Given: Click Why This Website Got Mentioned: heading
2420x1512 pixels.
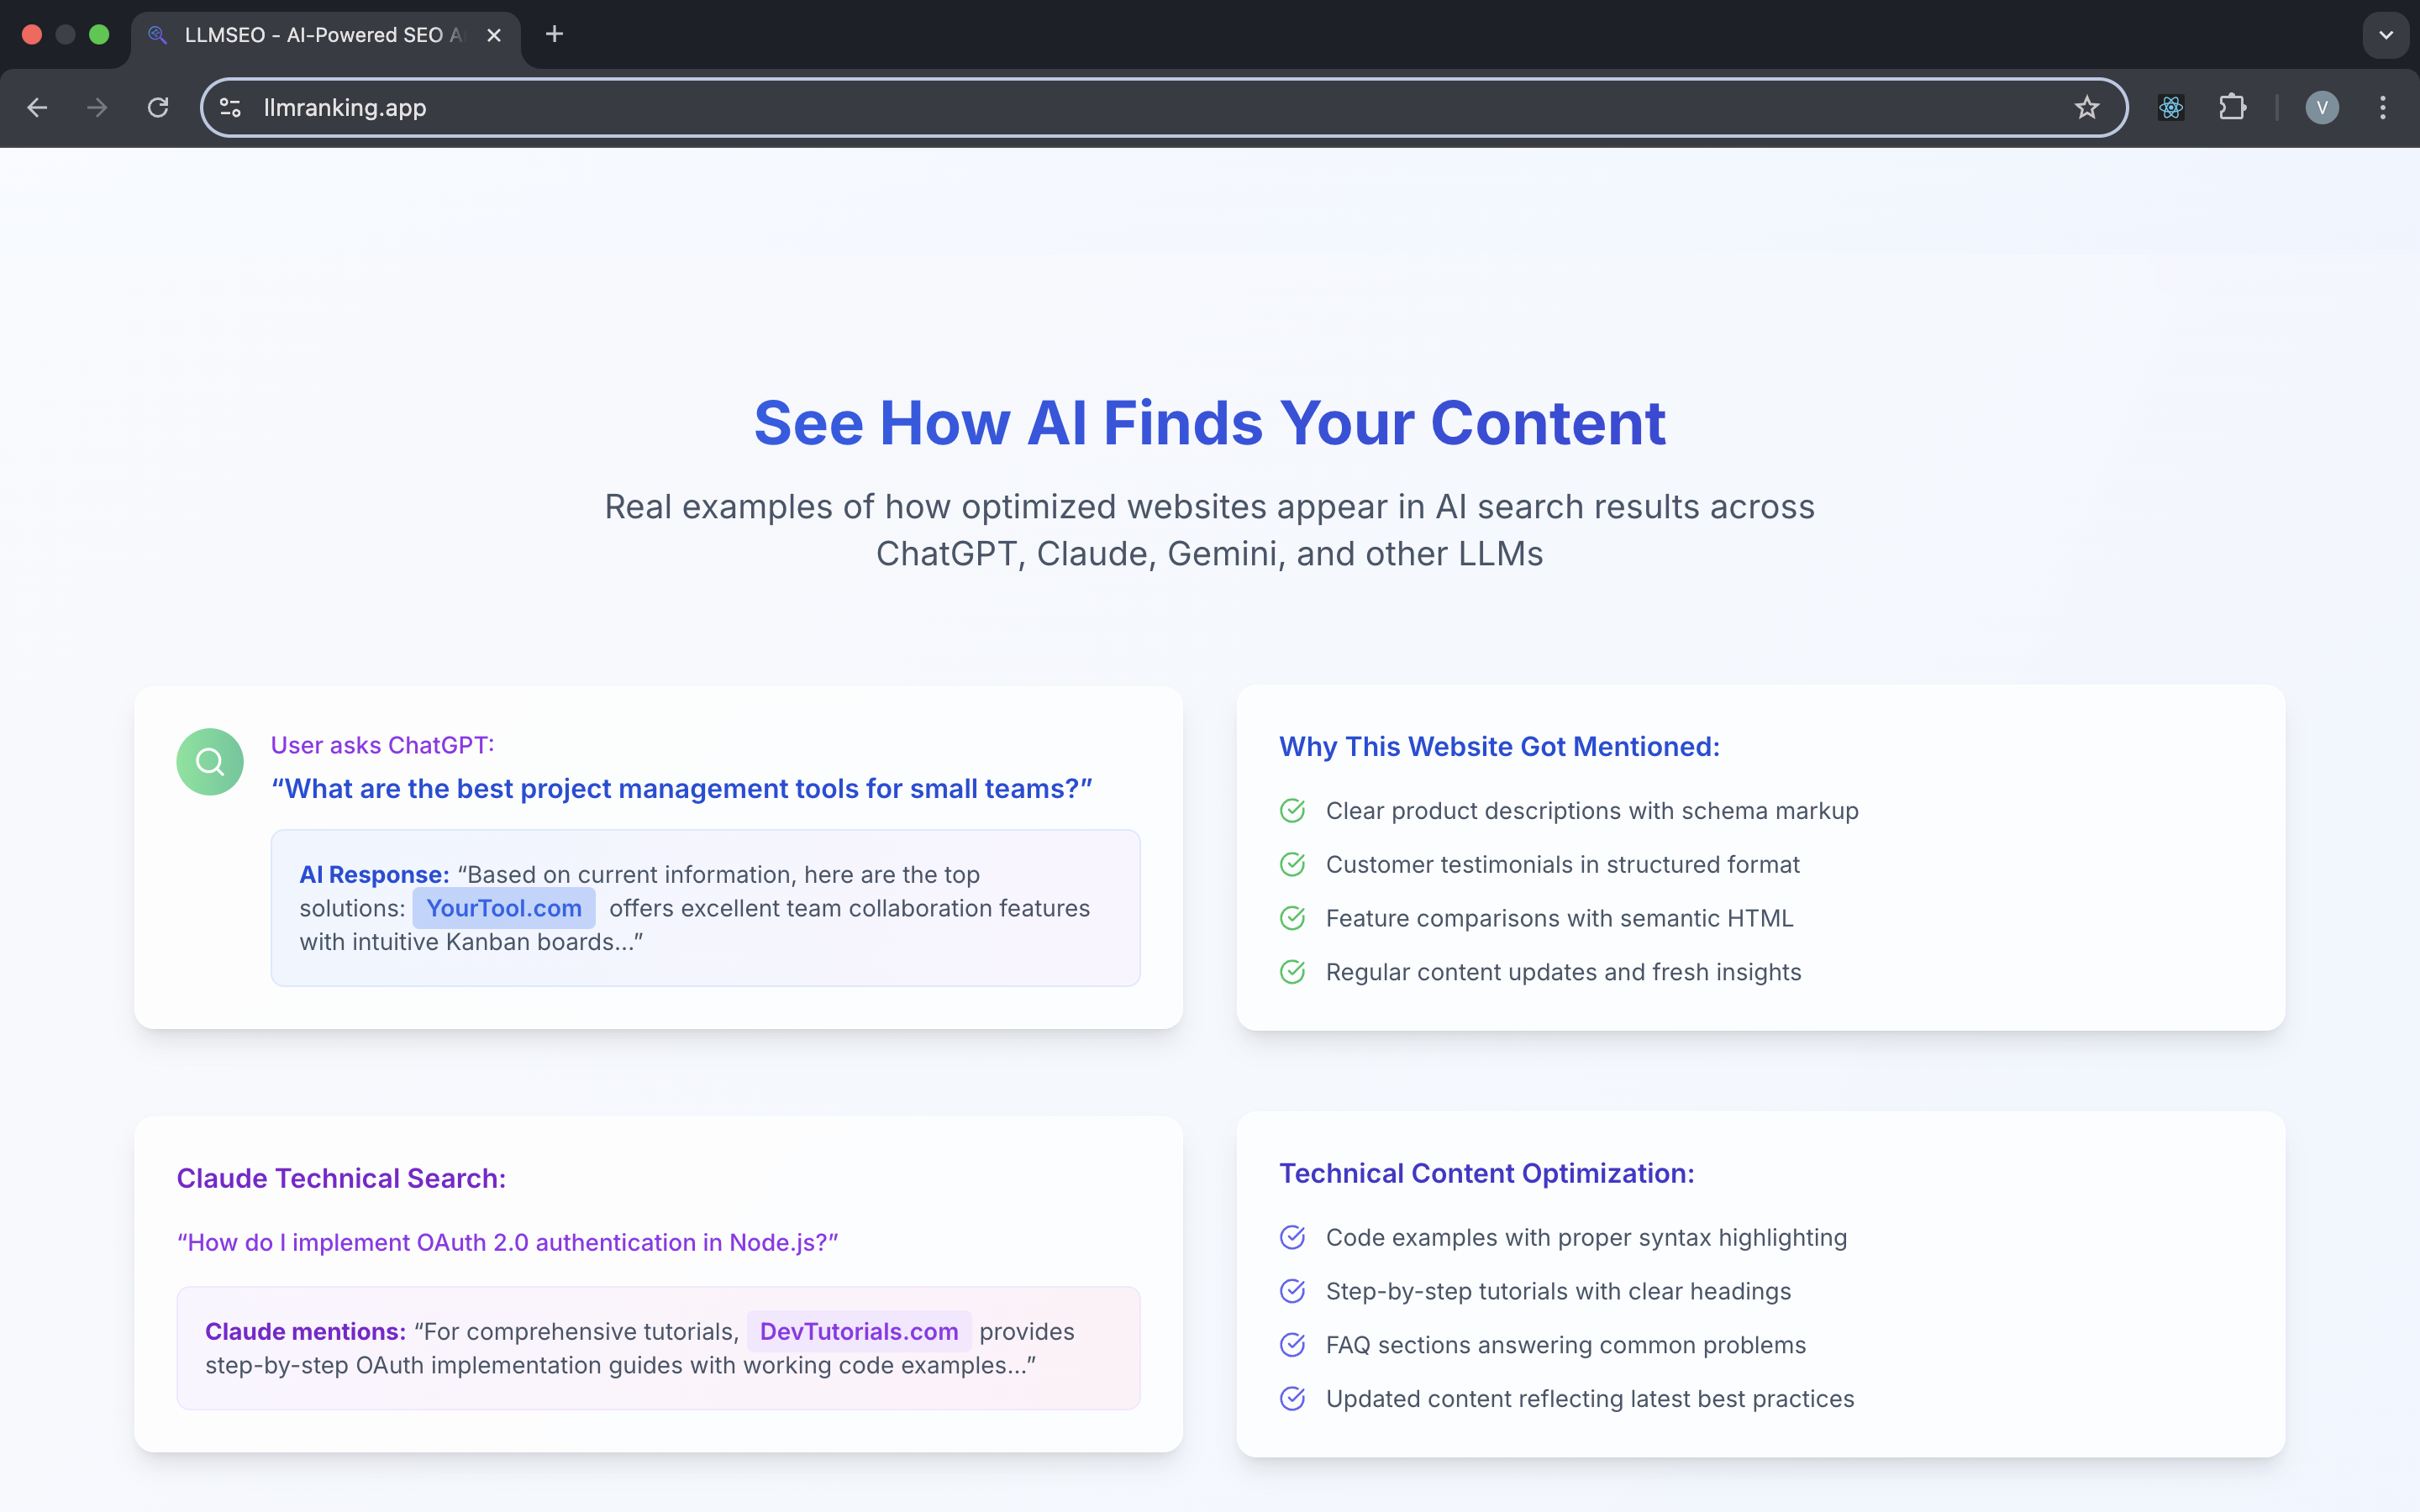Looking at the screenshot, I should tap(1499, 746).
